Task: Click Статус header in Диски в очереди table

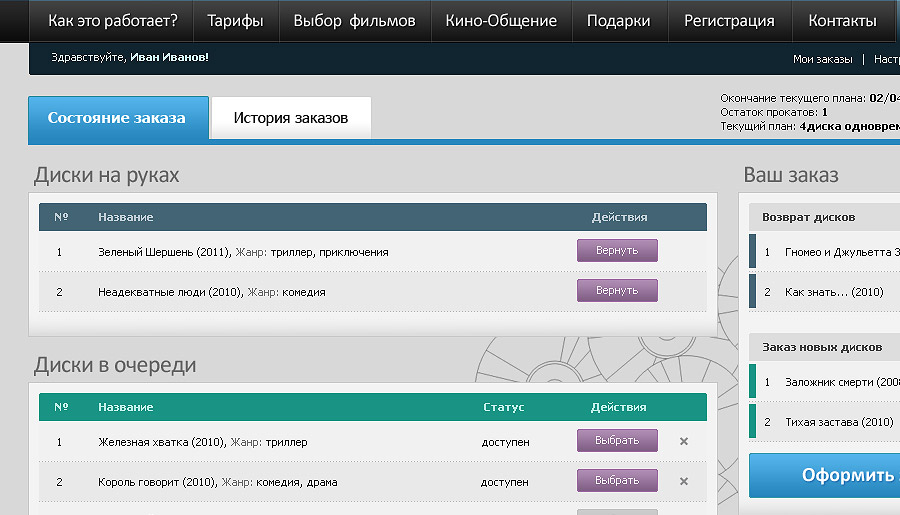Action: click(x=503, y=407)
